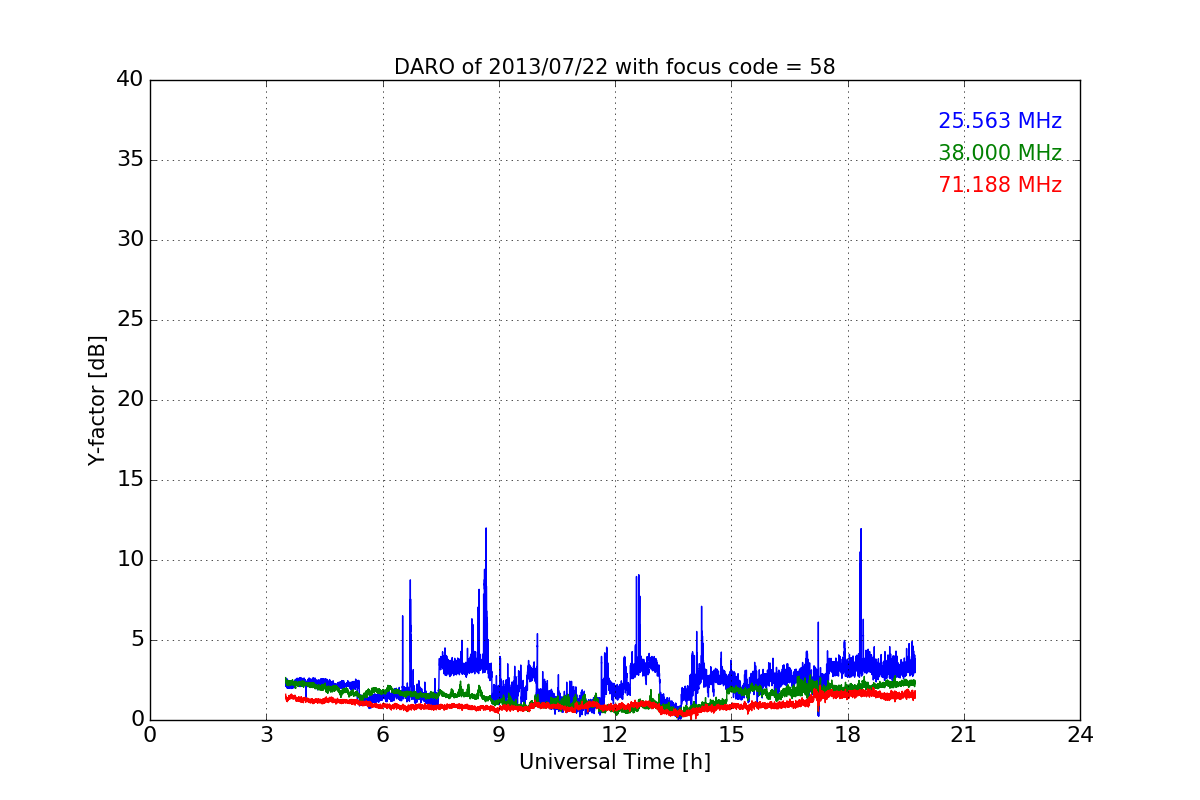Click x-axis tick label '18'
The height and width of the screenshot is (800, 1200).
[848, 735]
